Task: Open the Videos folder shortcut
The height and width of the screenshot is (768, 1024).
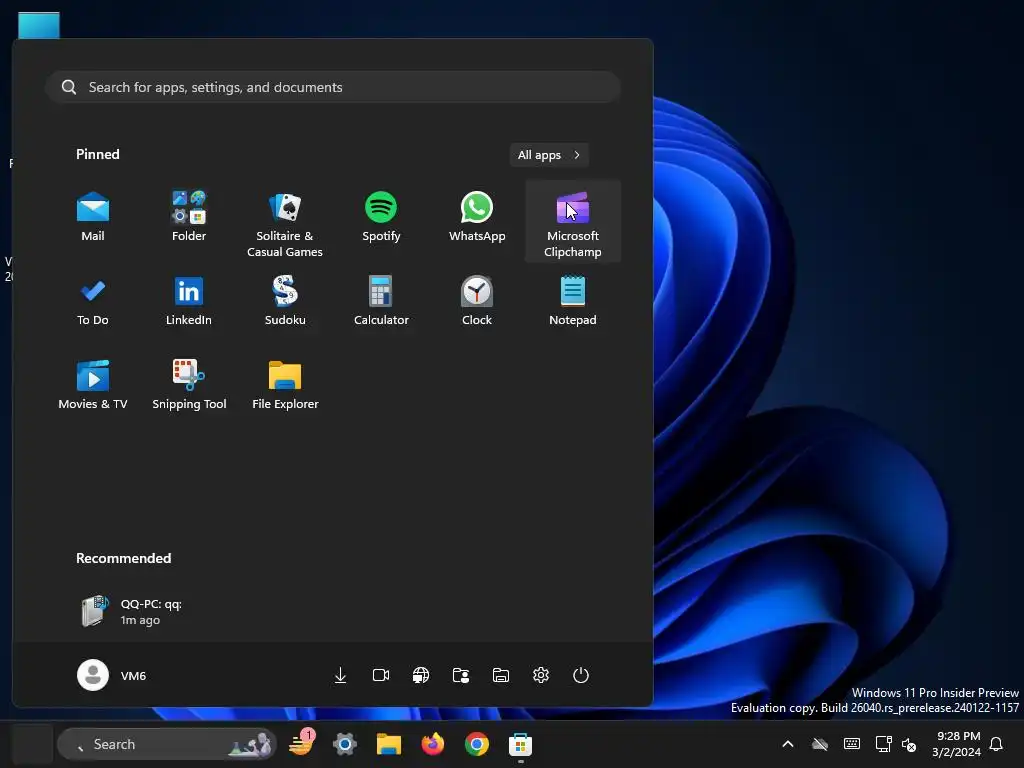Action: pos(381,675)
